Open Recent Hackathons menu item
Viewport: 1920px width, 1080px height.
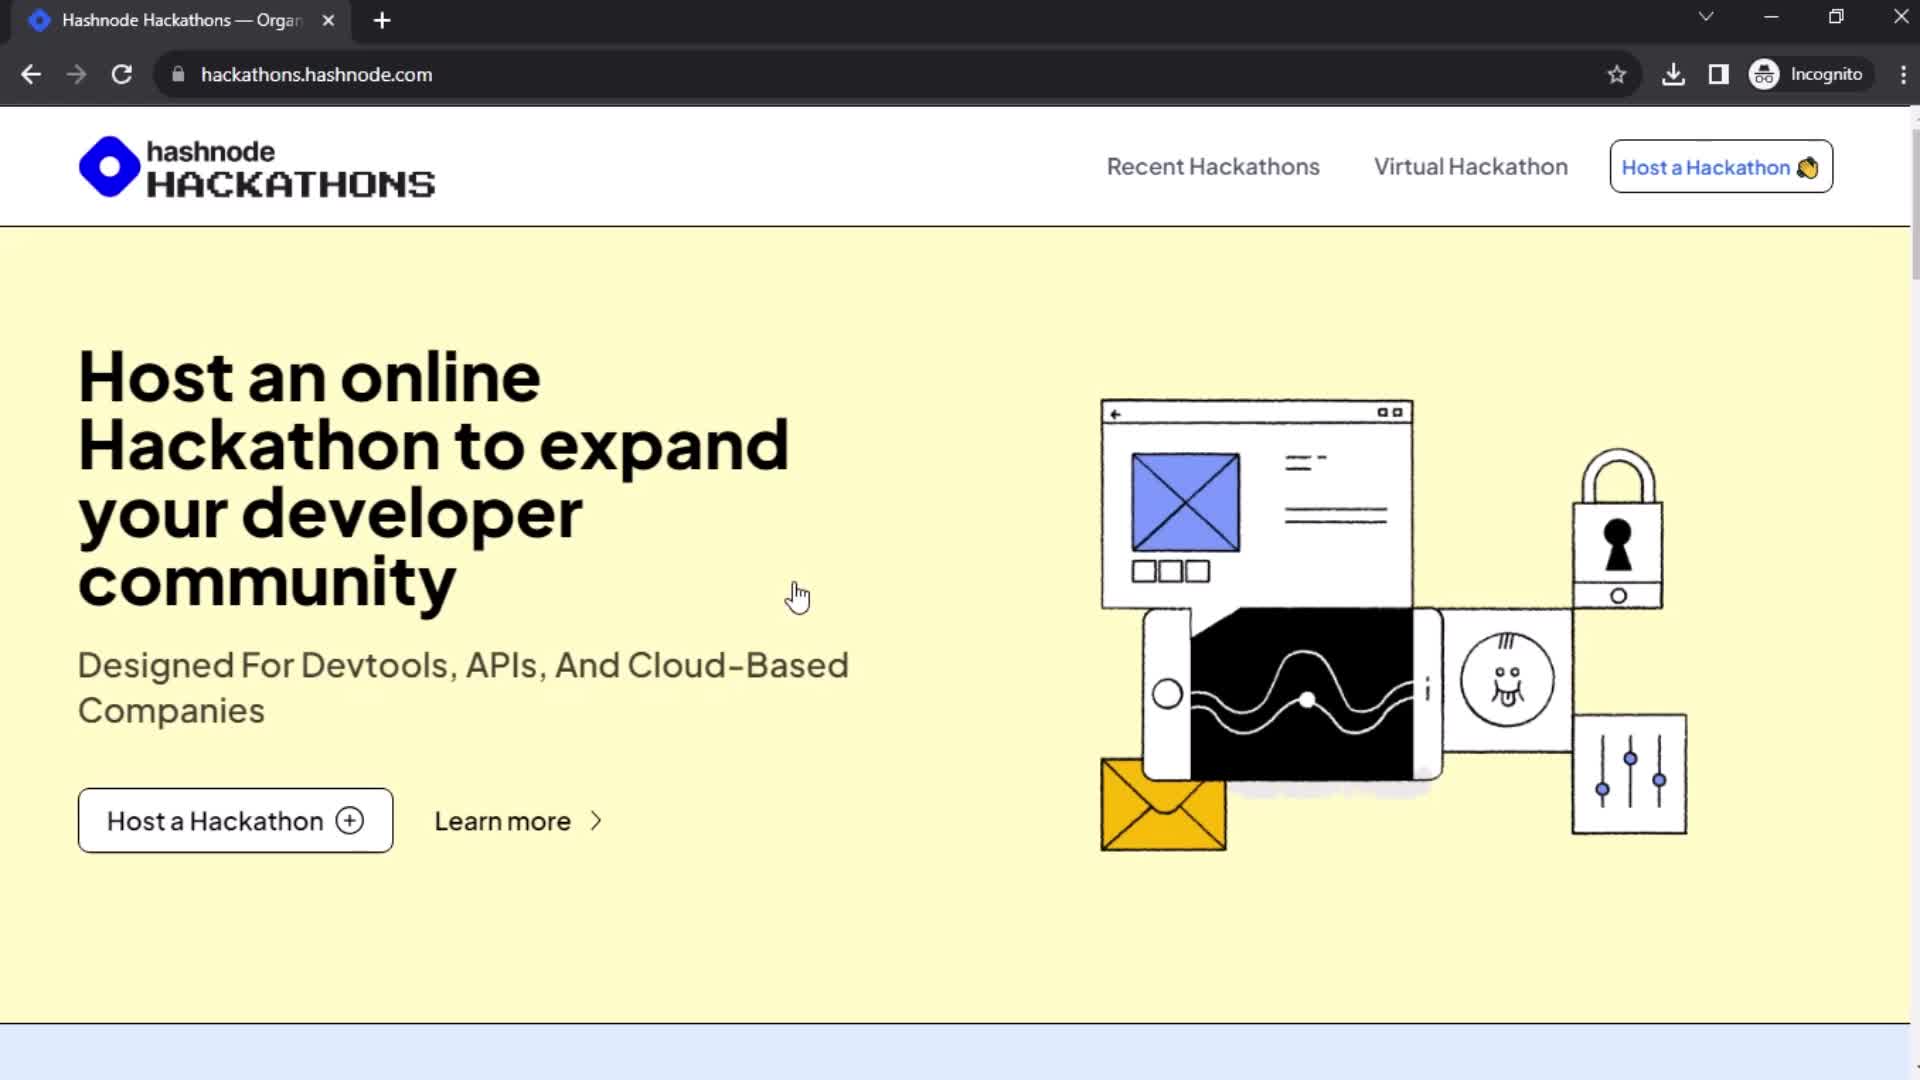[1212, 167]
